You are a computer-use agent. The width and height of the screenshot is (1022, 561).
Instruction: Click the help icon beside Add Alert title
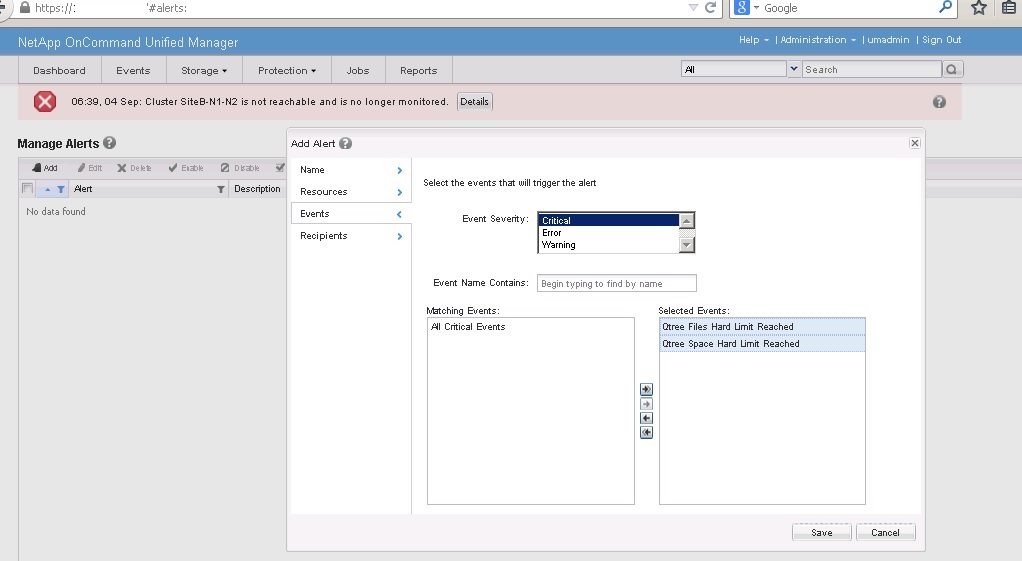(x=346, y=144)
